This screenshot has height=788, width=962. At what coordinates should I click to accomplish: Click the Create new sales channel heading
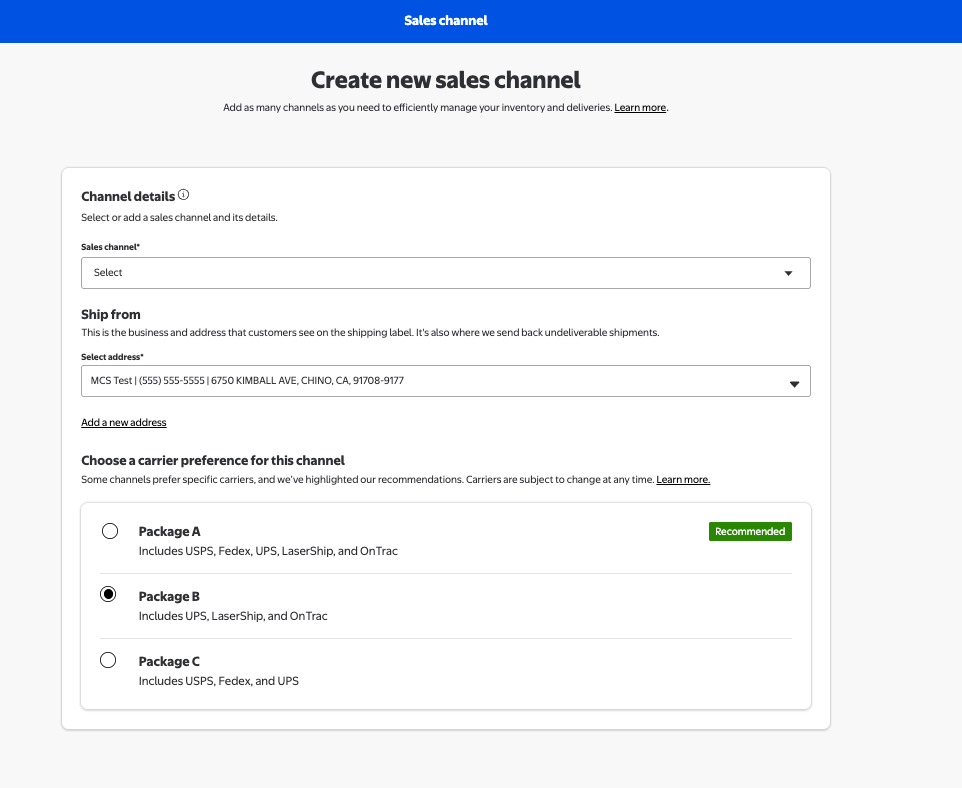(x=446, y=80)
